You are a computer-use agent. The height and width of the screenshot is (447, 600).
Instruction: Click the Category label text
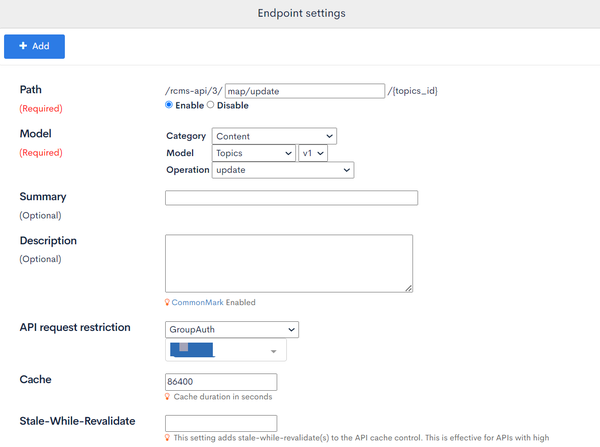186,136
